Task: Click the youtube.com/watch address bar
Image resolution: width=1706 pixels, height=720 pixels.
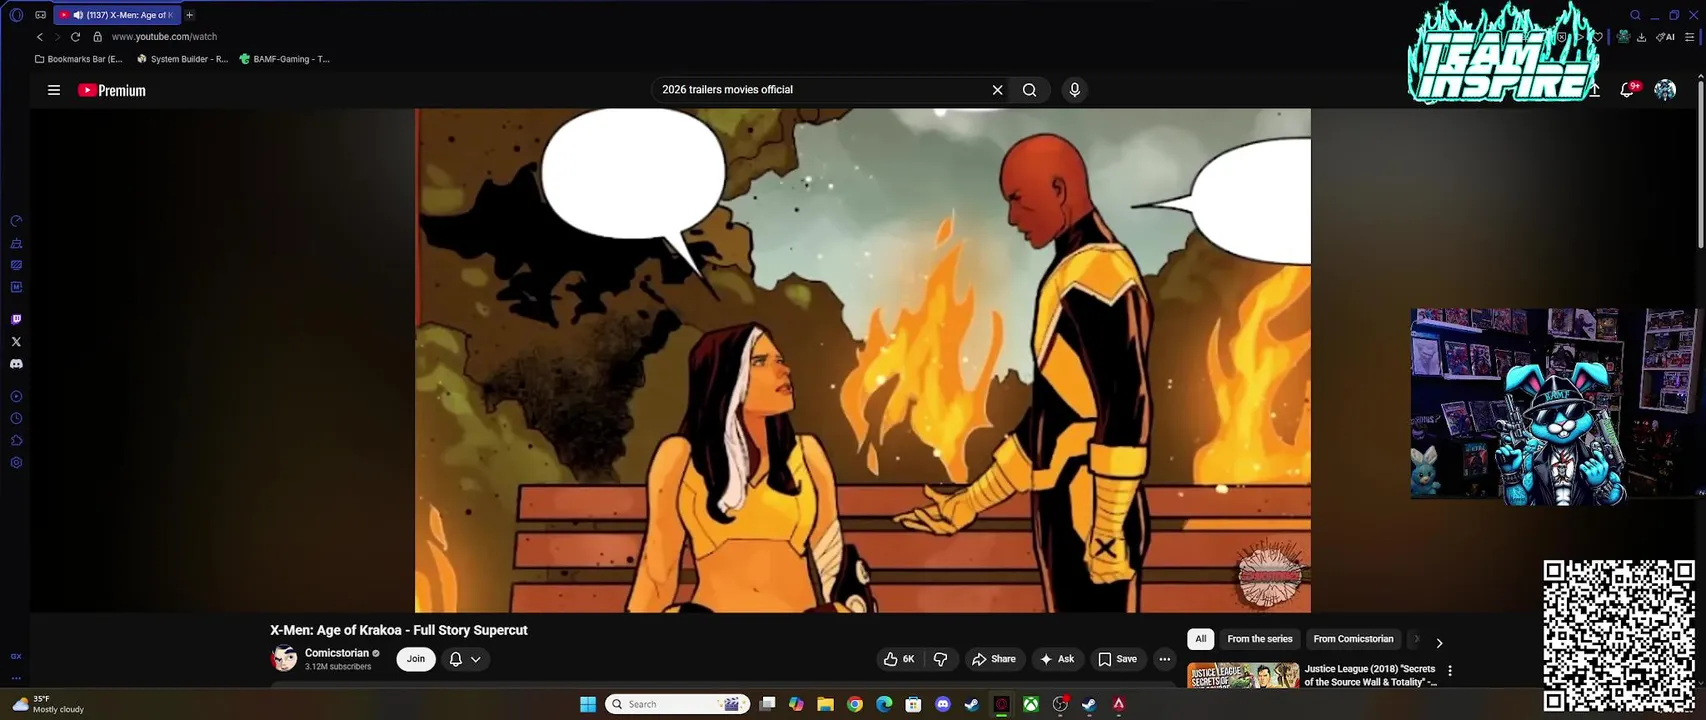Action: (x=164, y=37)
